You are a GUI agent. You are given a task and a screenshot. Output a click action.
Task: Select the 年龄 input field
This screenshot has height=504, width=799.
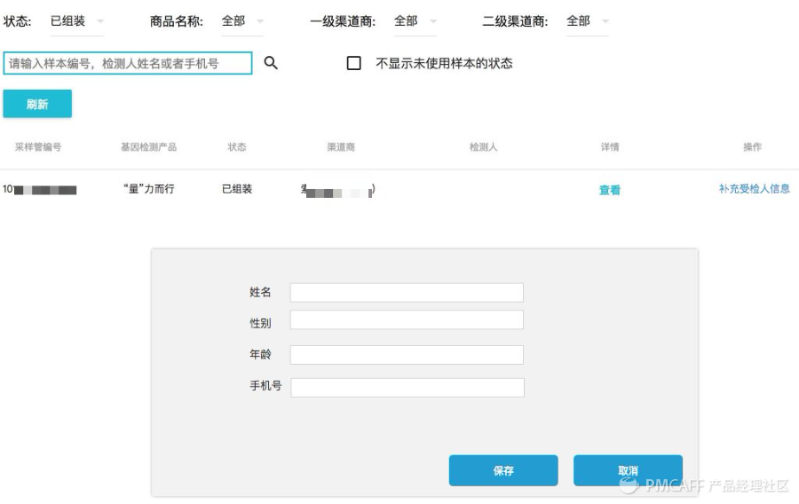[x=407, y=355]
